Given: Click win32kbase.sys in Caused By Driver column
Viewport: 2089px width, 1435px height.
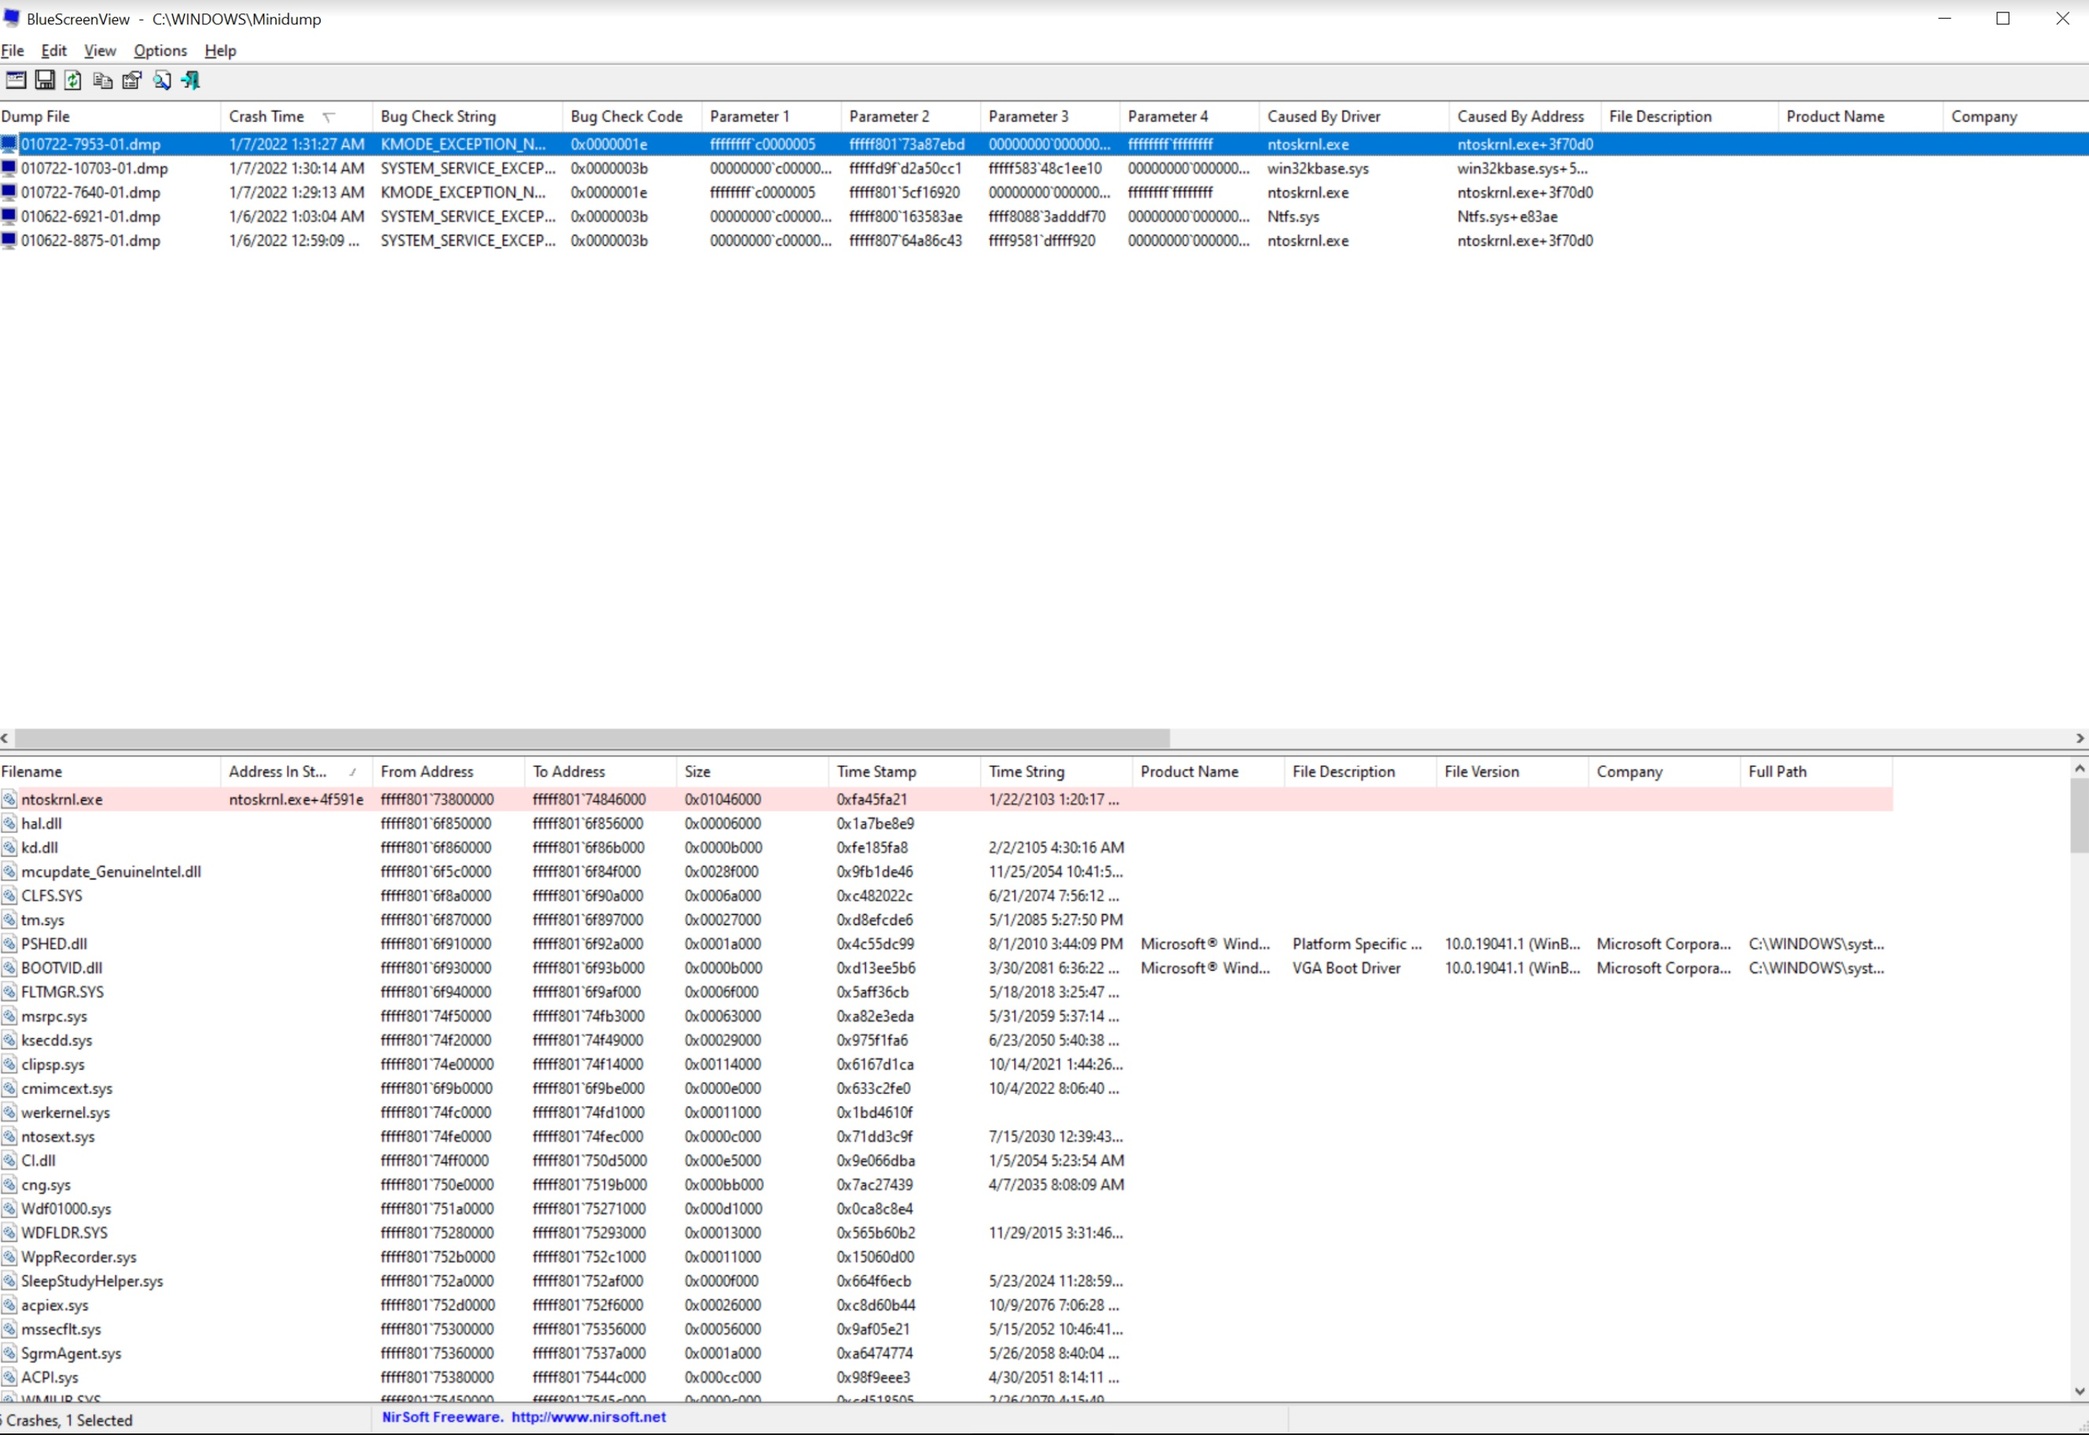Looking at the screenshot, I should pyautogui.click(x=1318, y=168).
